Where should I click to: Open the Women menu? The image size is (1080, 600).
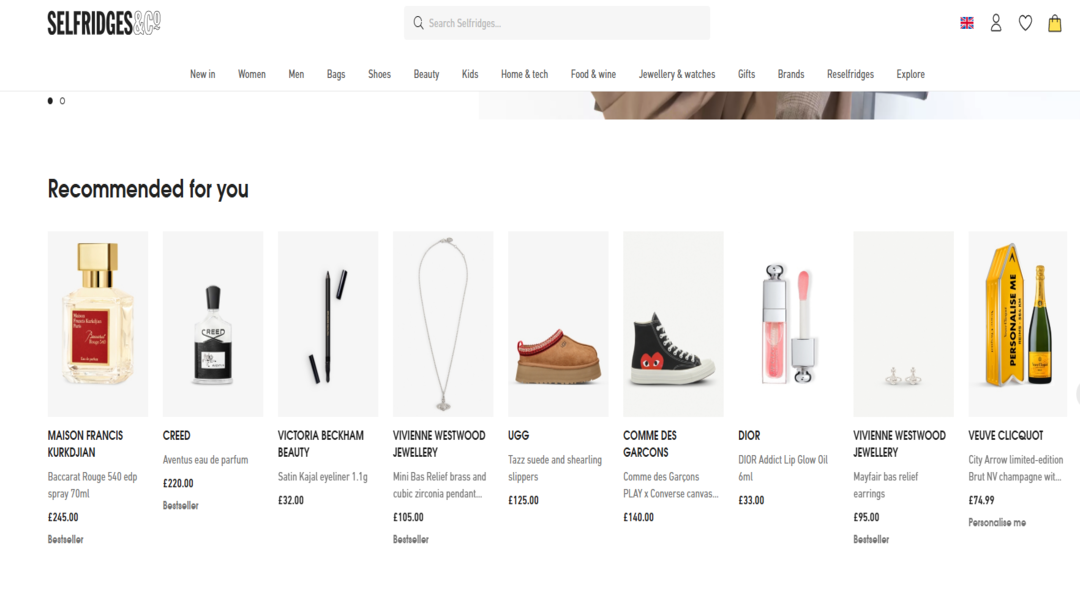(x=251, y=74)
